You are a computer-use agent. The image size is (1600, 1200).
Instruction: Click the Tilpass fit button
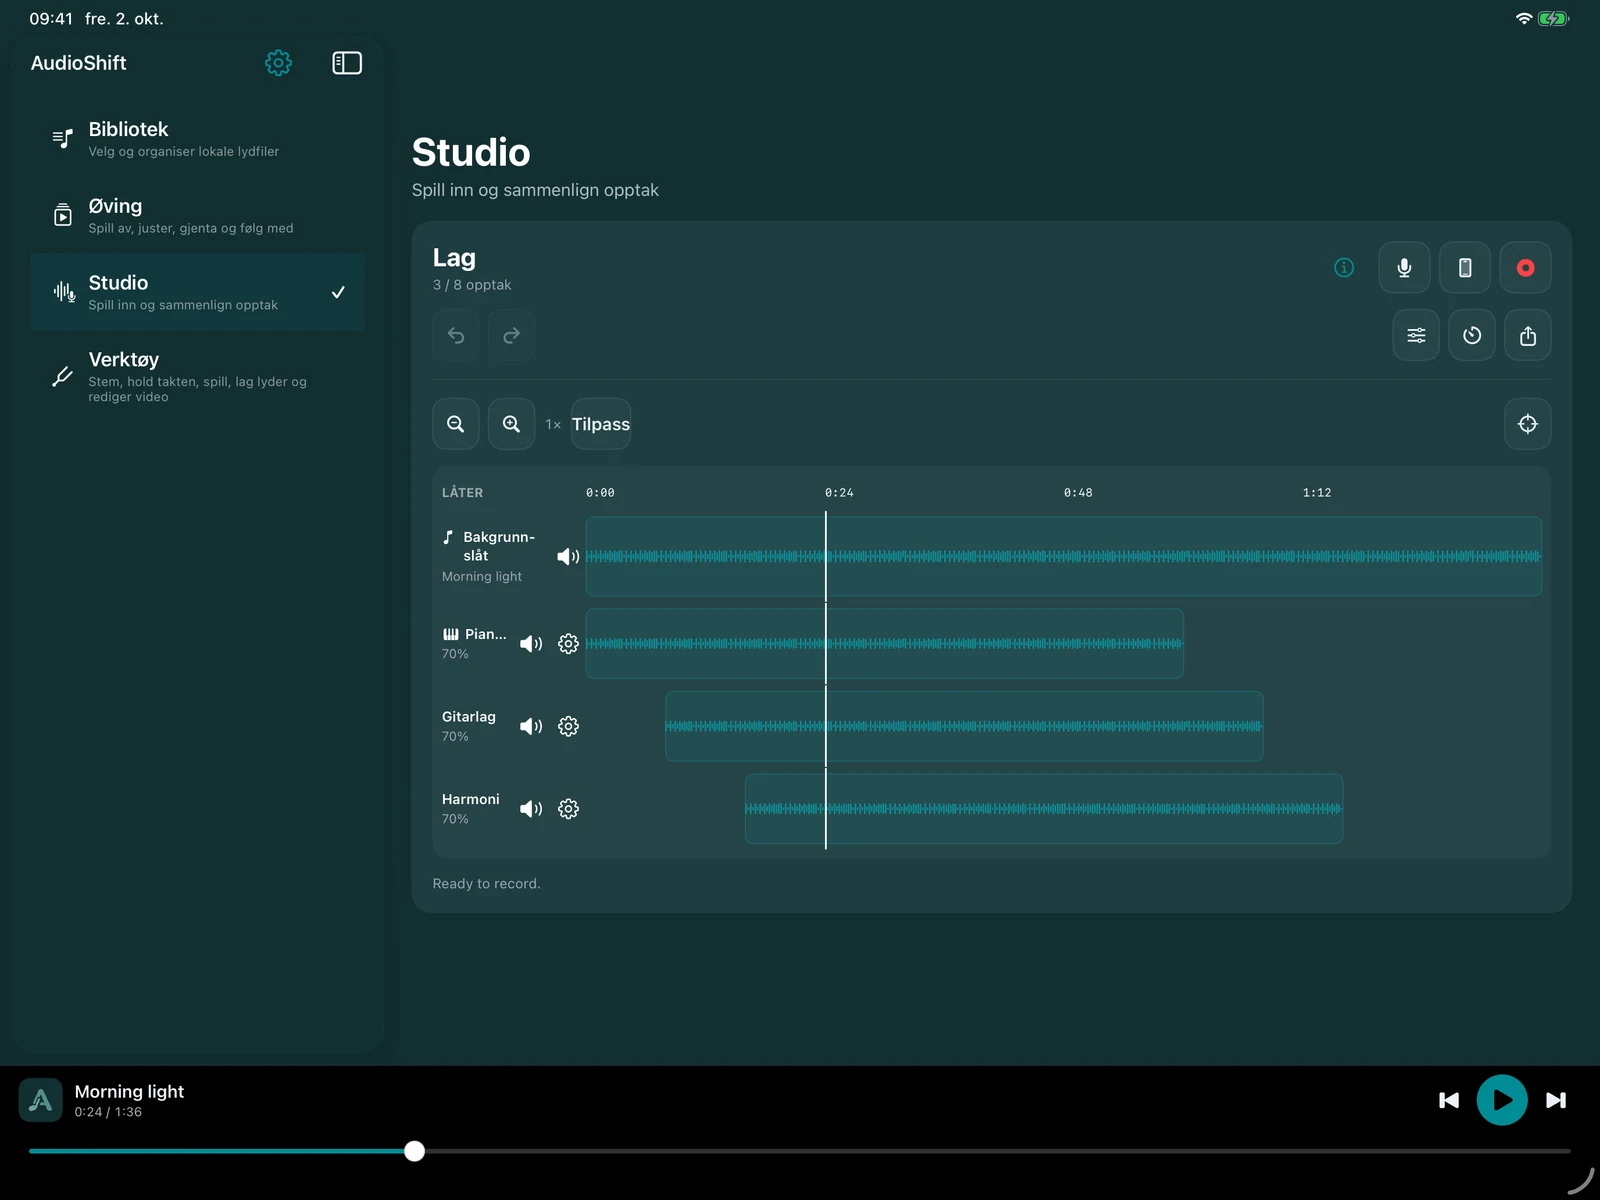tap(601, 424)
